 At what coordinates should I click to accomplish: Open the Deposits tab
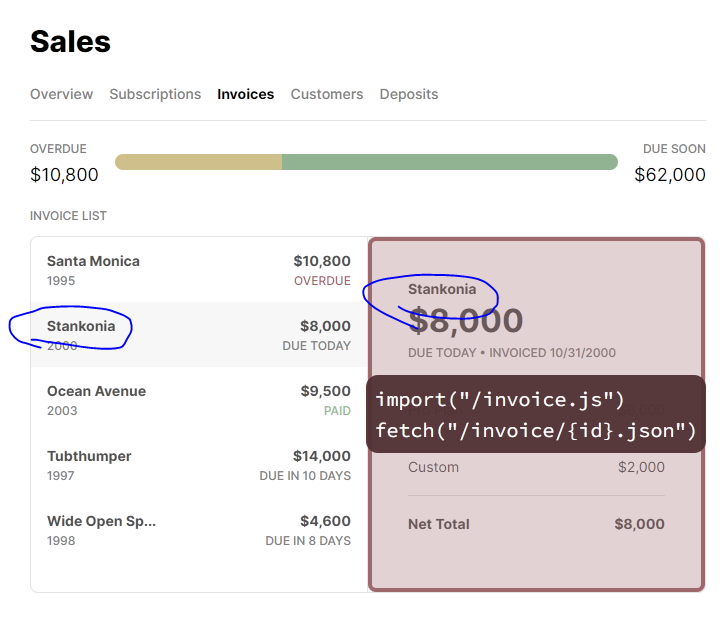pyautogui.click(x=409, y=94)
